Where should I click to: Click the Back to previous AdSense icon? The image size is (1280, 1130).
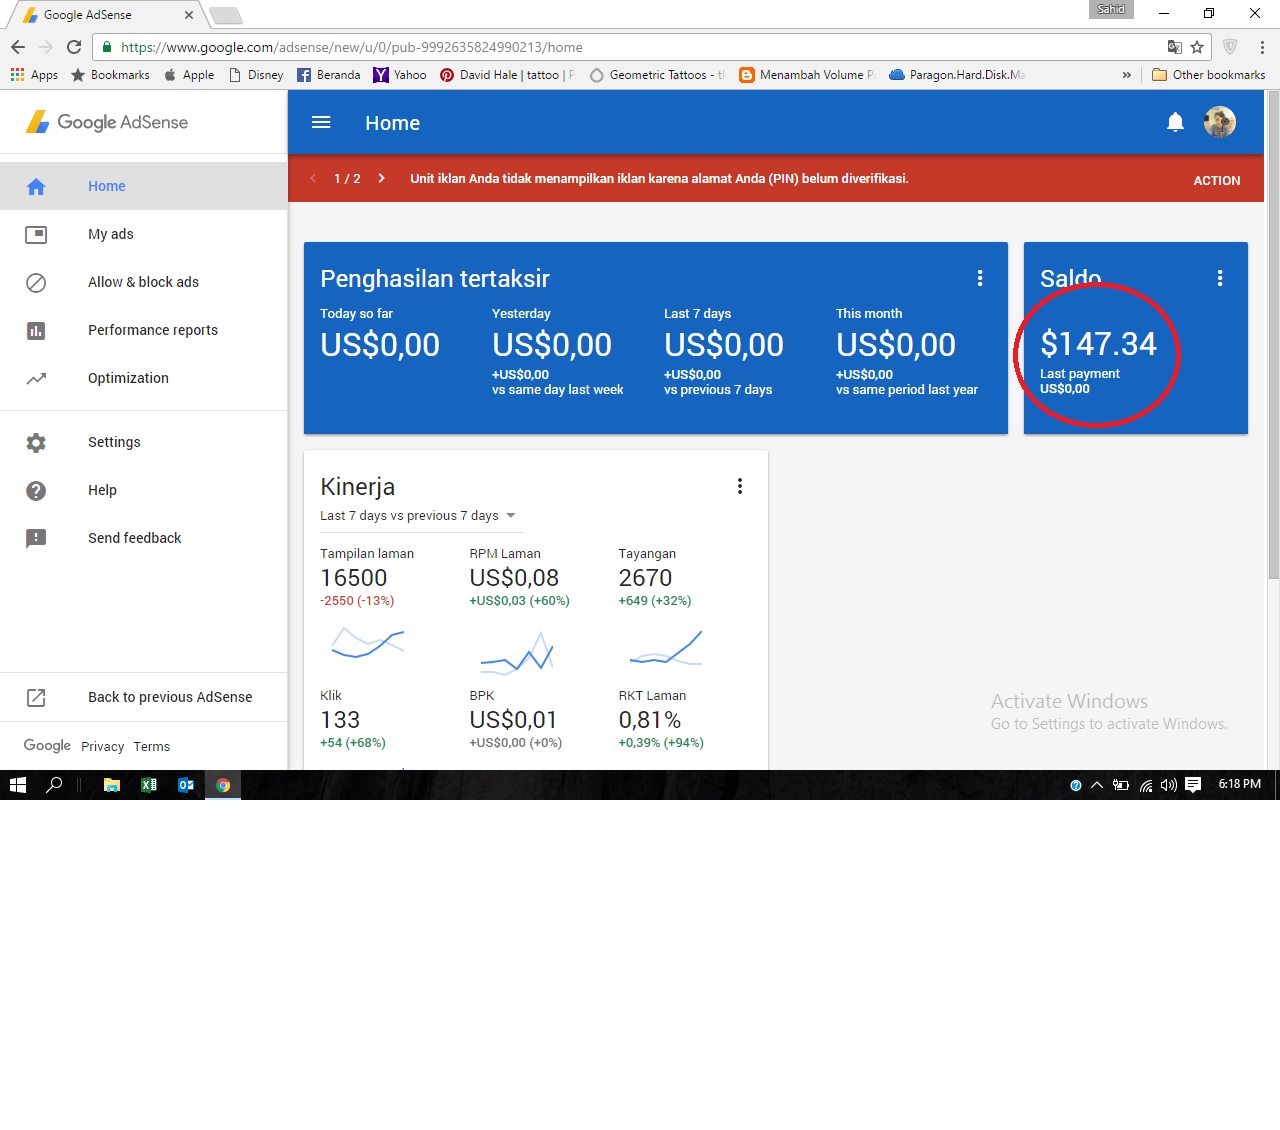click(36, 697)
